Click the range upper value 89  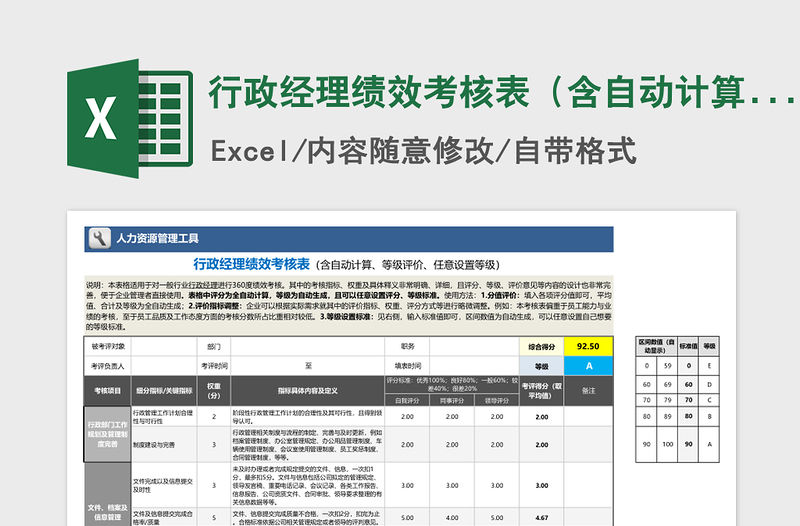point(667,416)
